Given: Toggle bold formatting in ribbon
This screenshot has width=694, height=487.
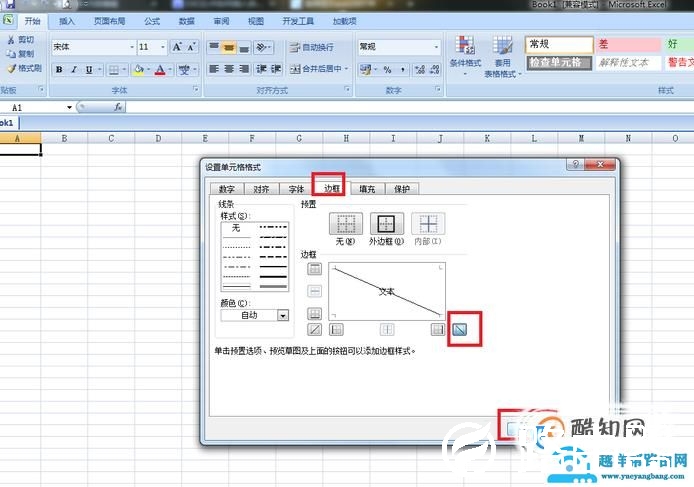Looking at the screenshot, I should [59, 70].
